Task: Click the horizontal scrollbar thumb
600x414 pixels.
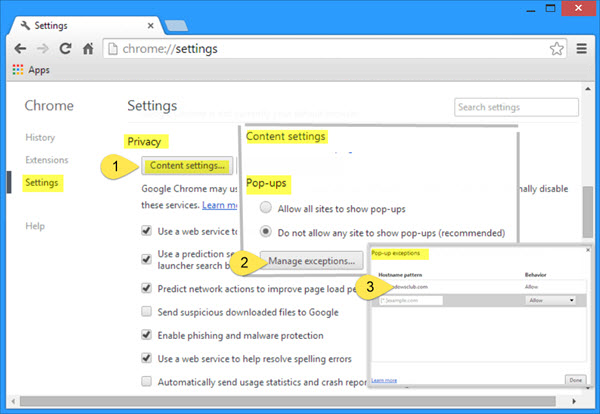Action: coord(288,401)
